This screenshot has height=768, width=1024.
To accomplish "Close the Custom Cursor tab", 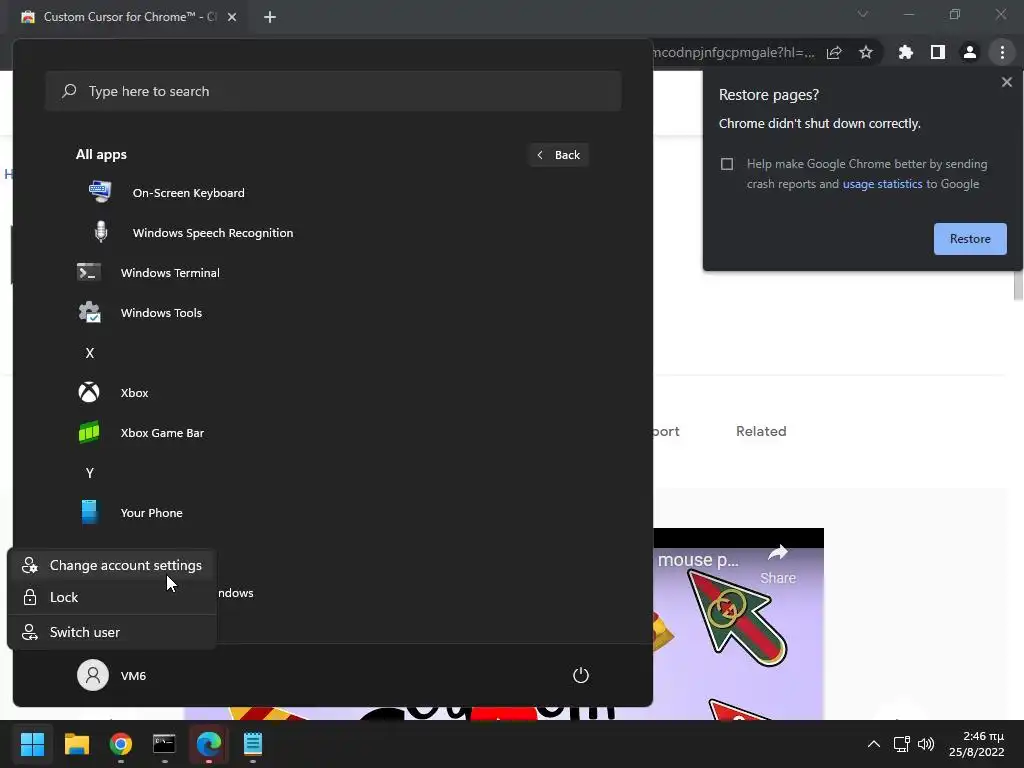I will [232, 17].
